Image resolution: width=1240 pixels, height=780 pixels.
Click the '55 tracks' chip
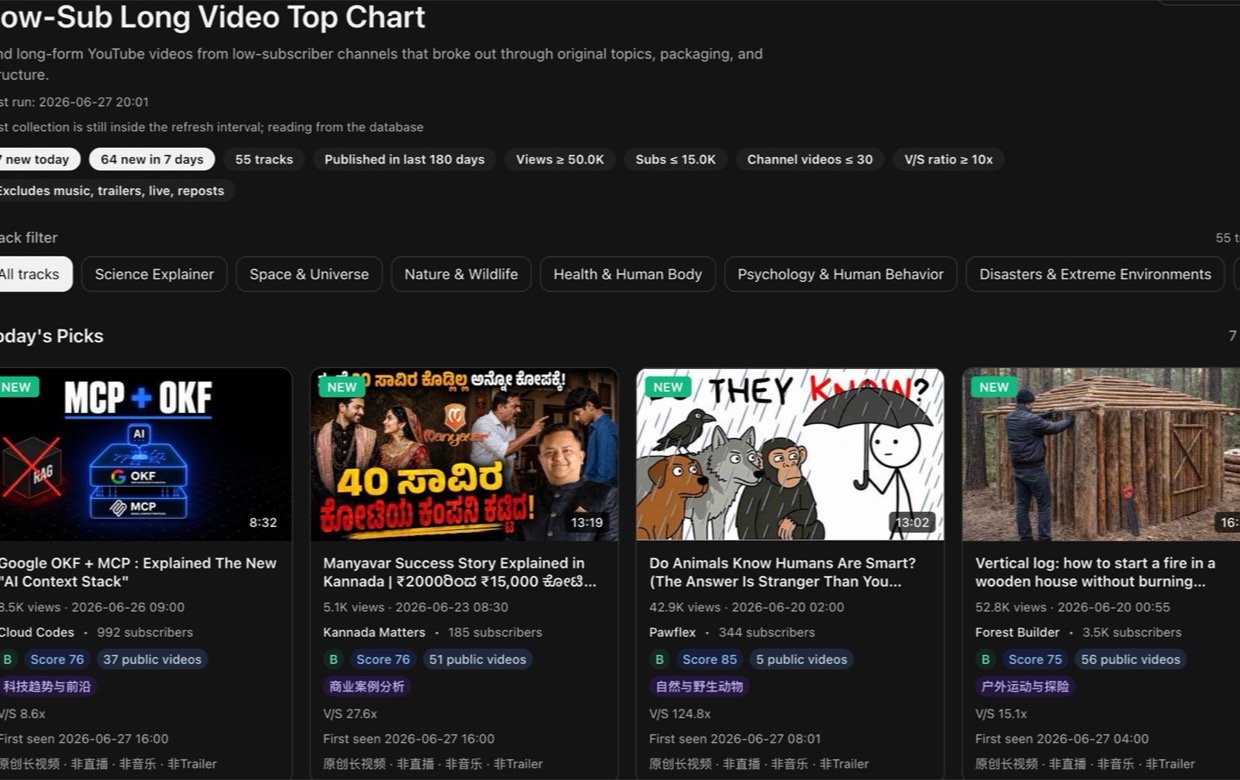264,159
